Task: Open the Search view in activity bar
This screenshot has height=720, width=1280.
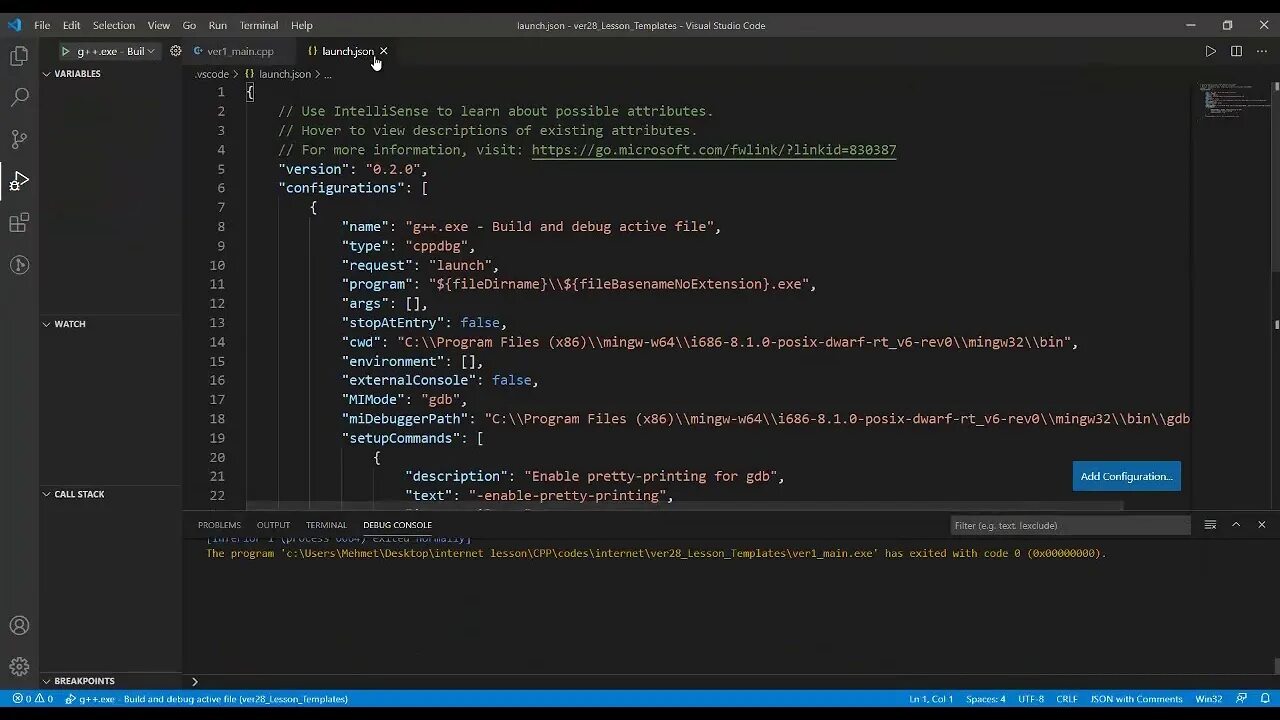Action: click(x=19, y=97)
